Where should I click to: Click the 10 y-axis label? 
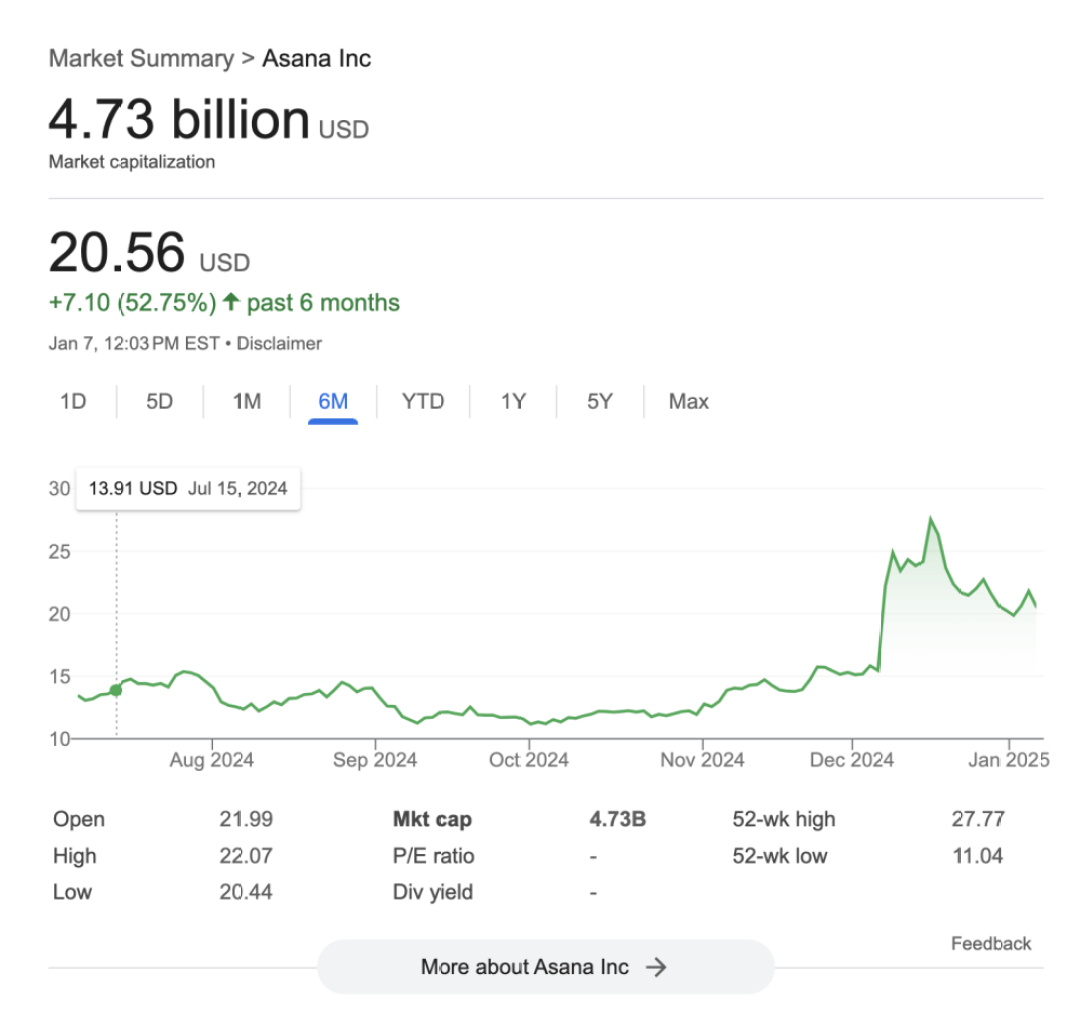[x=59, y=740]
